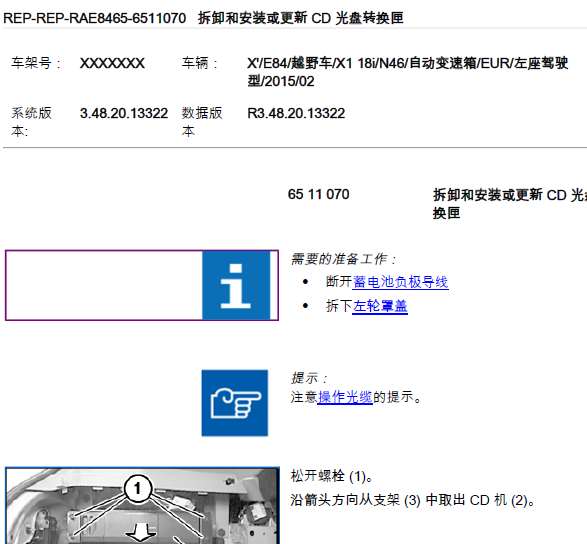Viewport: 587px width, 544px height.
Task: Click the repair number 65 11 070
Action: [319, 194]
